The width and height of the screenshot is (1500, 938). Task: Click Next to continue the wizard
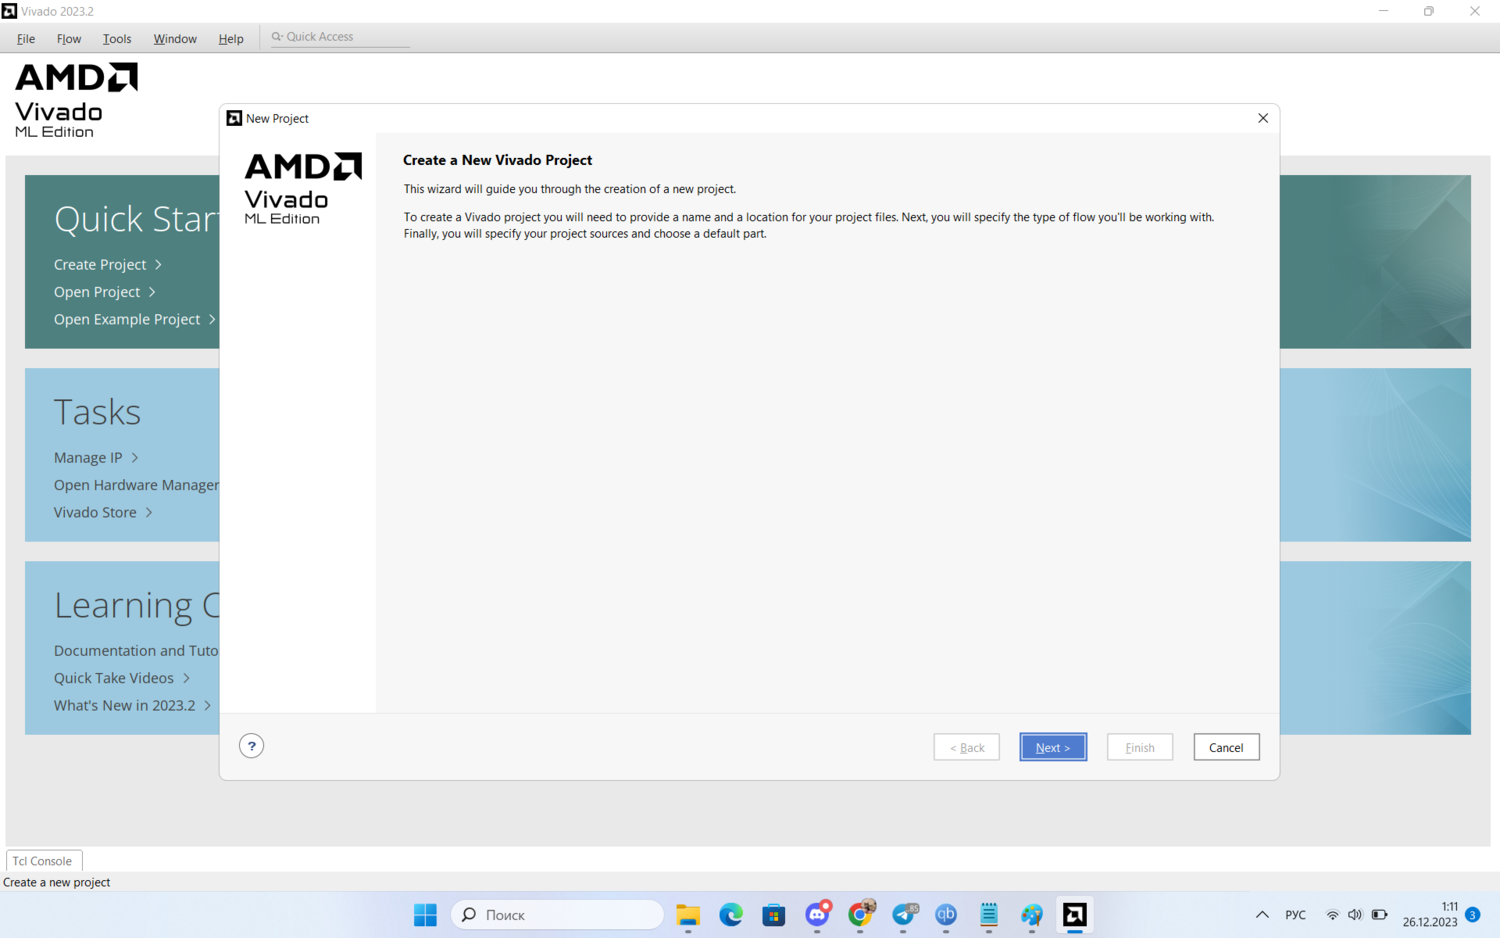pyautogui.click(x=1052, y=747)
